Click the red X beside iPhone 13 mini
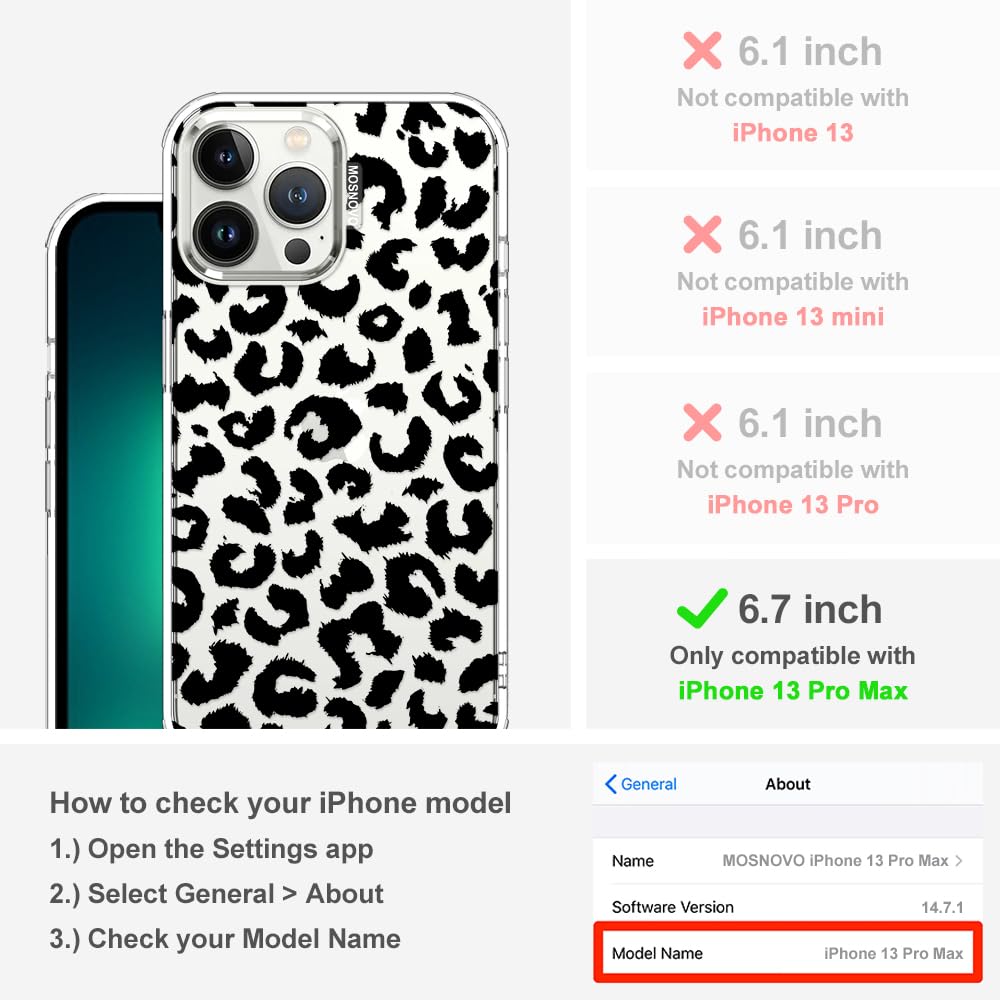The width and height of the screenshot is (1000, 1000). (702, 234)
